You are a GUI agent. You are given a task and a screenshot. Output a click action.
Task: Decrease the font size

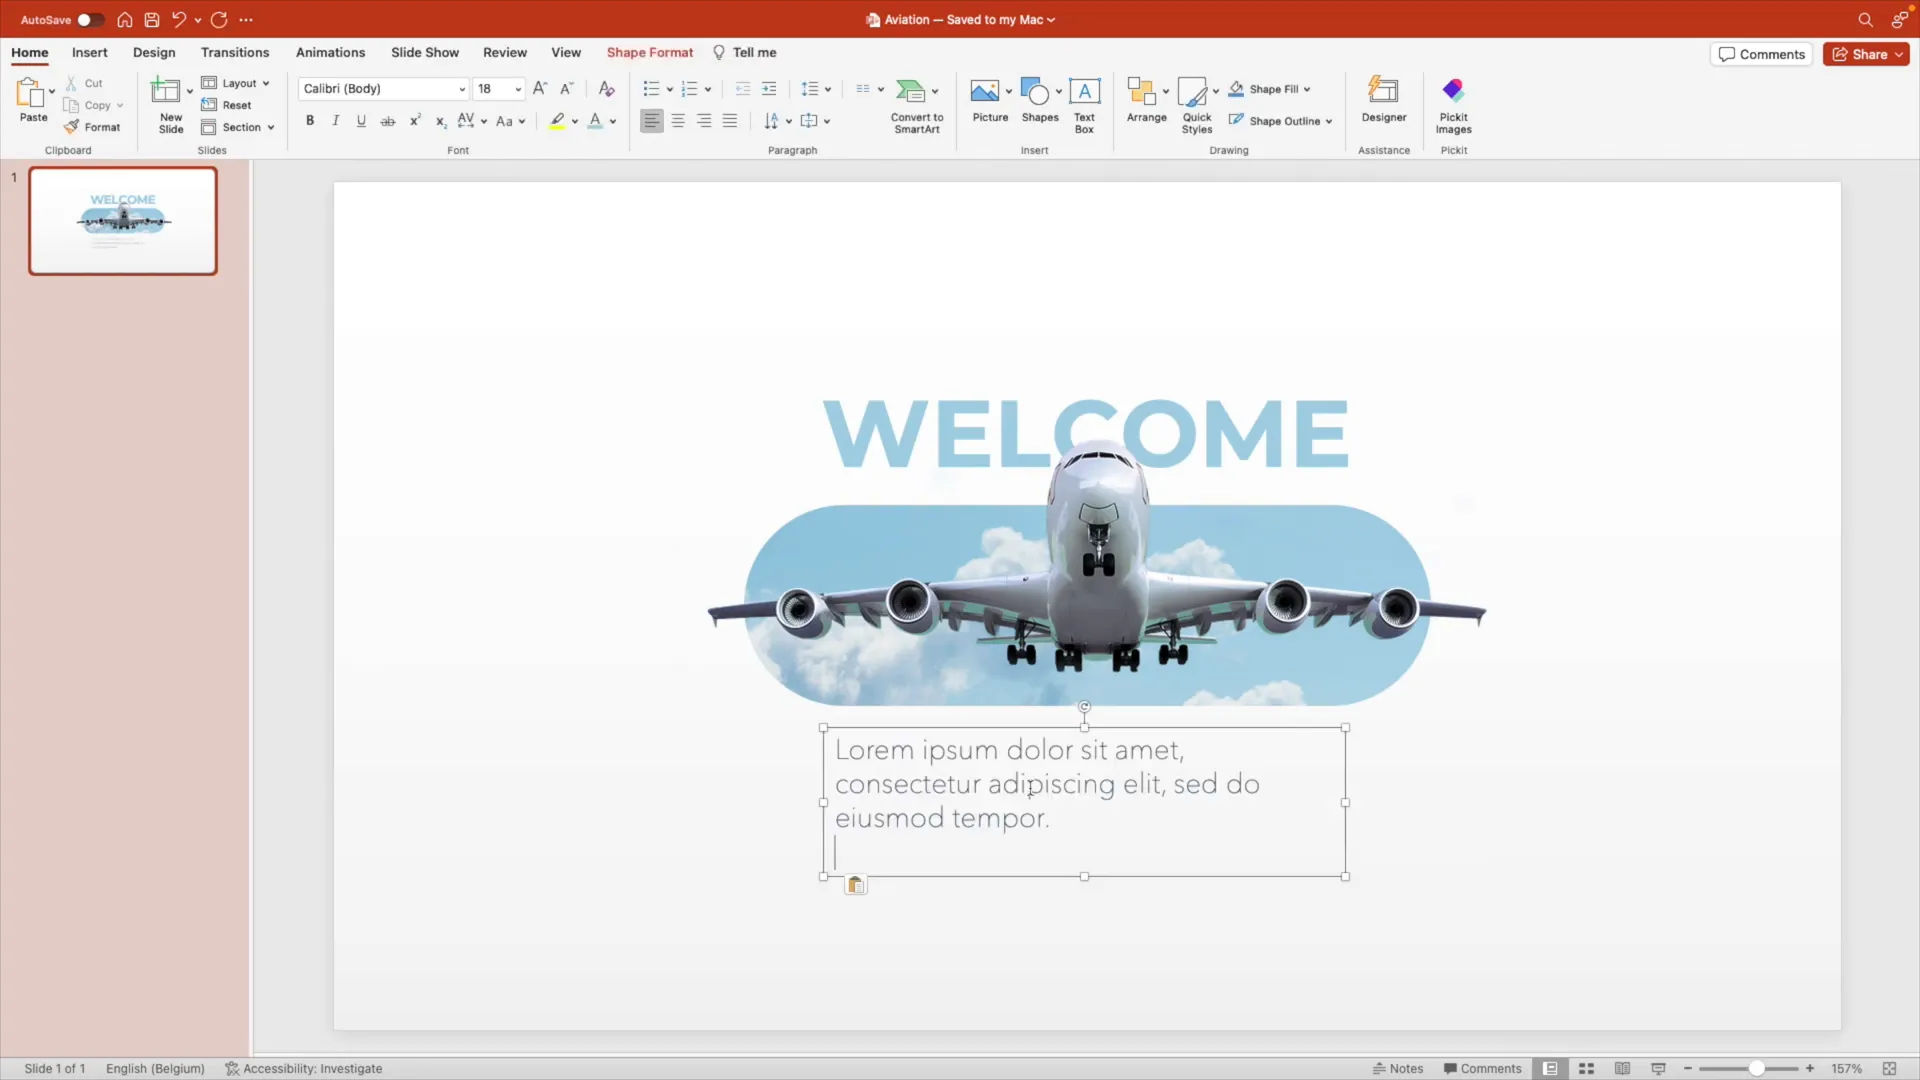[566, 89]
